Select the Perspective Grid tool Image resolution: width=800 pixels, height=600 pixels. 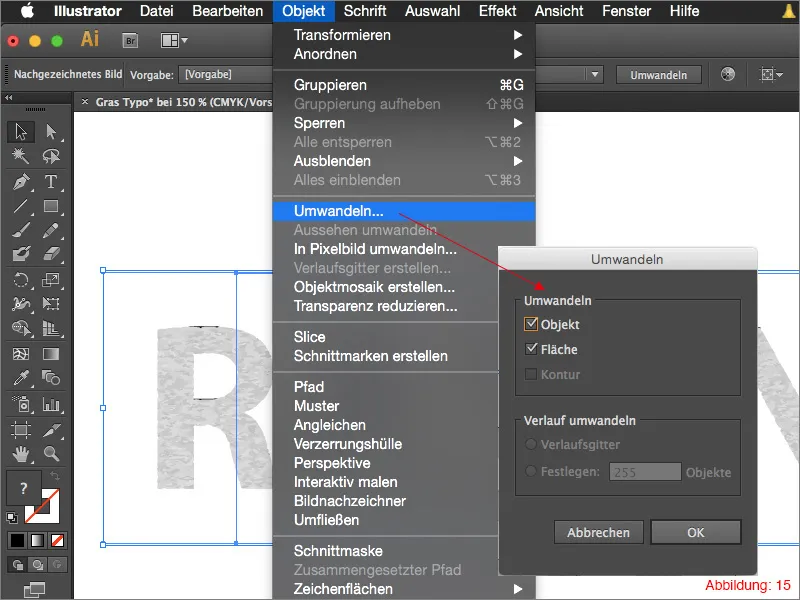[x=51, y=328]
